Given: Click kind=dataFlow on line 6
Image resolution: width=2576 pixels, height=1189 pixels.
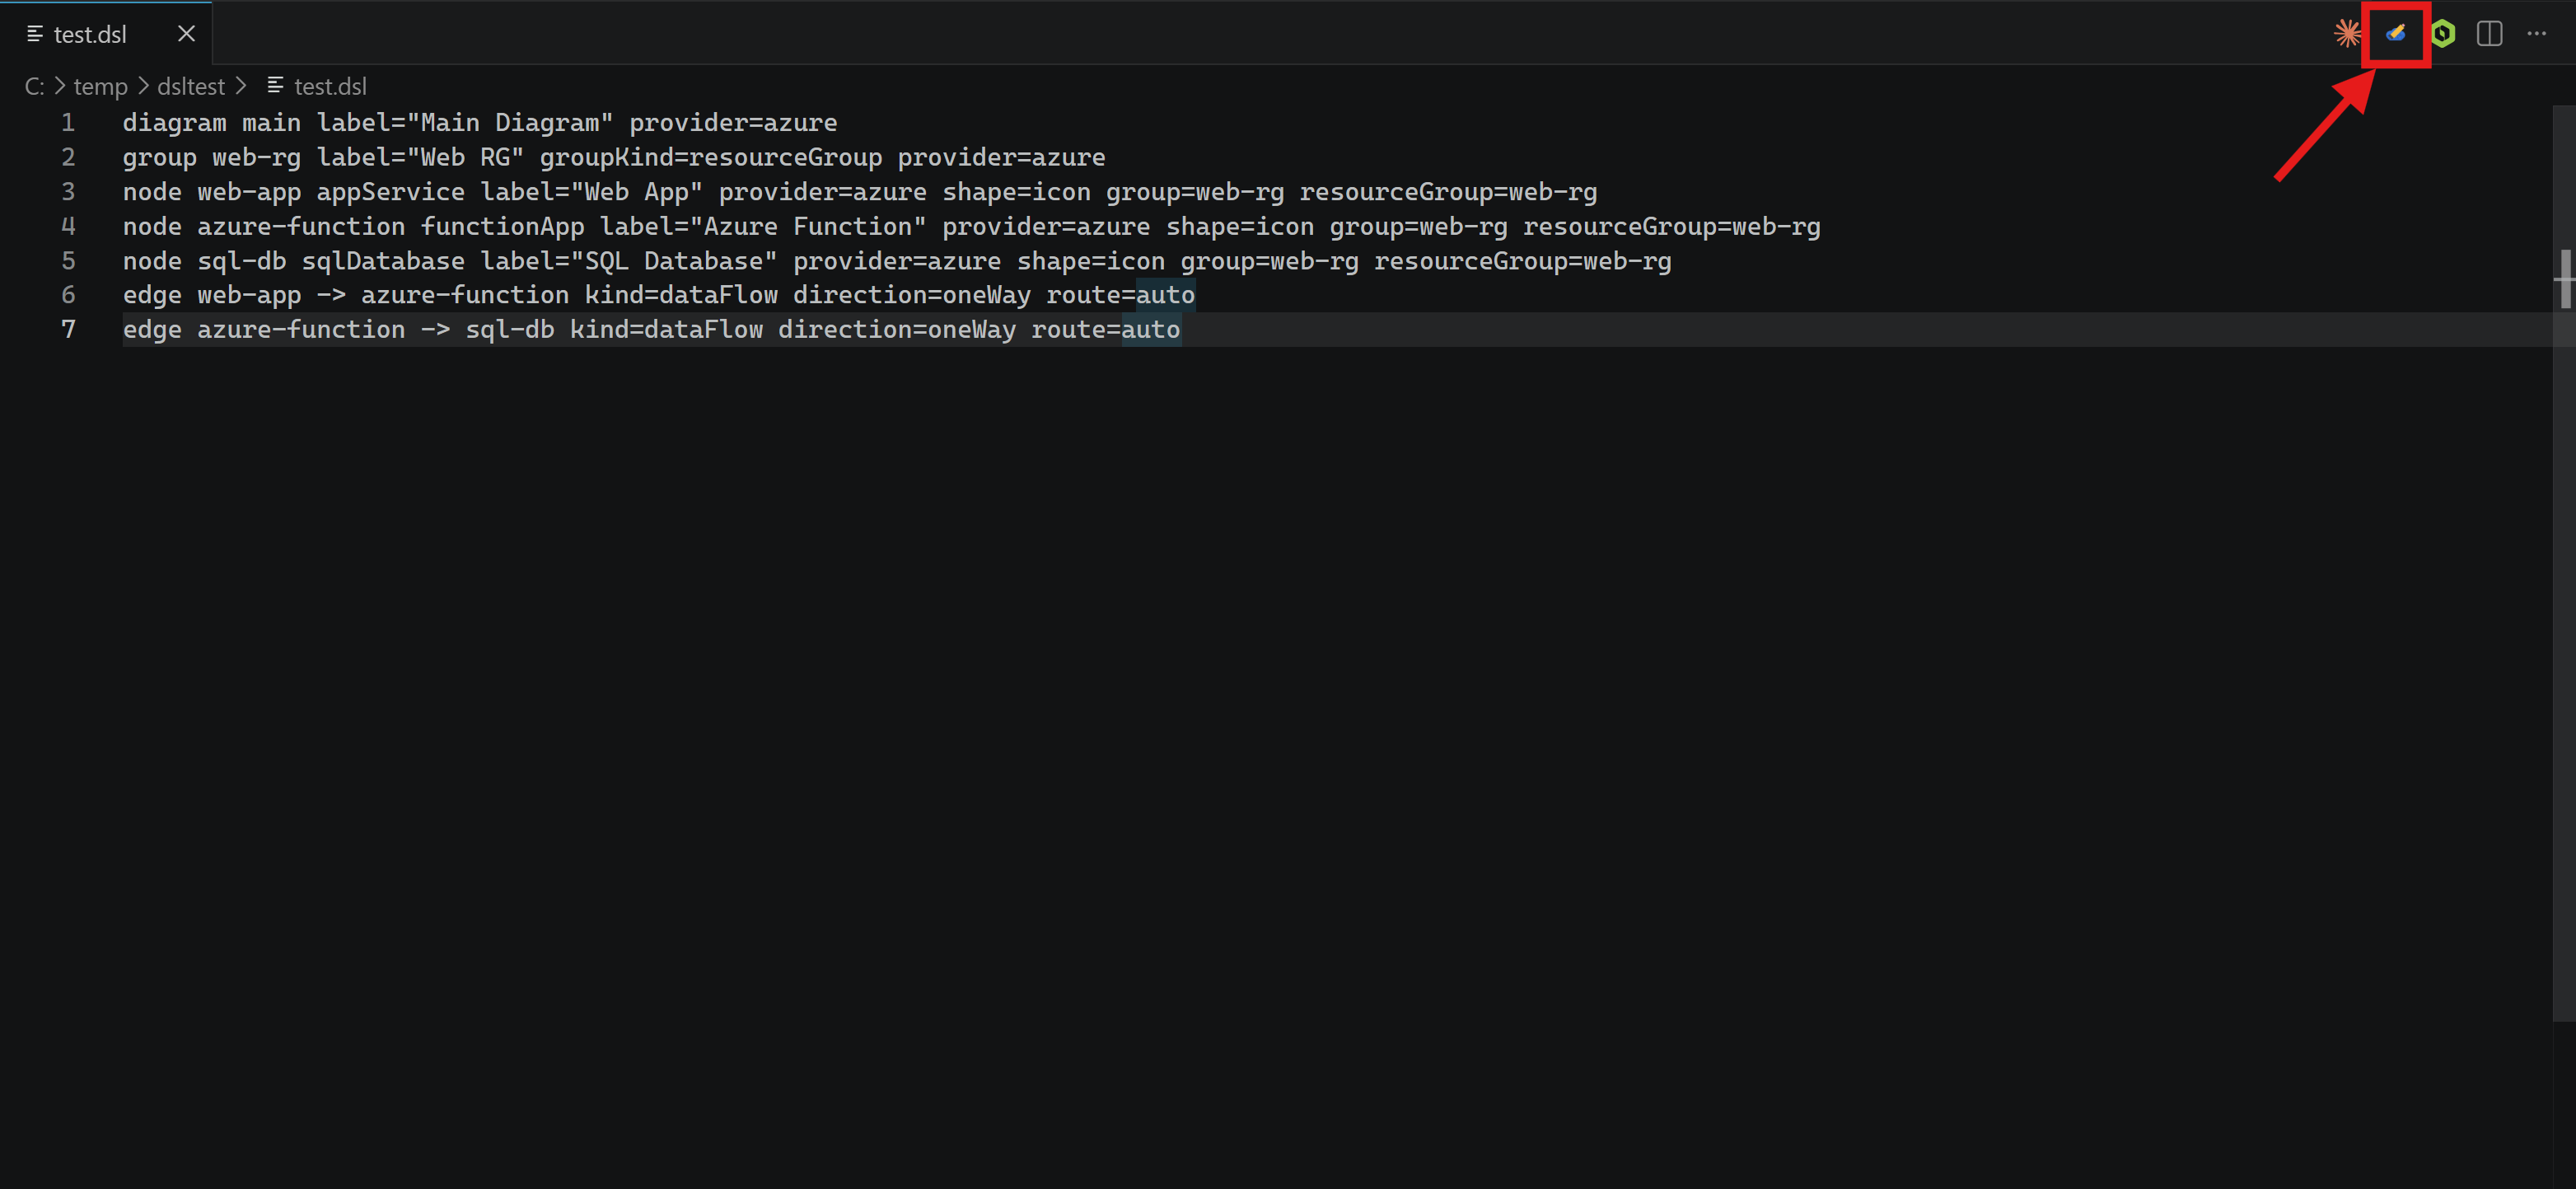Looking at the screenshot, I should point(681,295).
